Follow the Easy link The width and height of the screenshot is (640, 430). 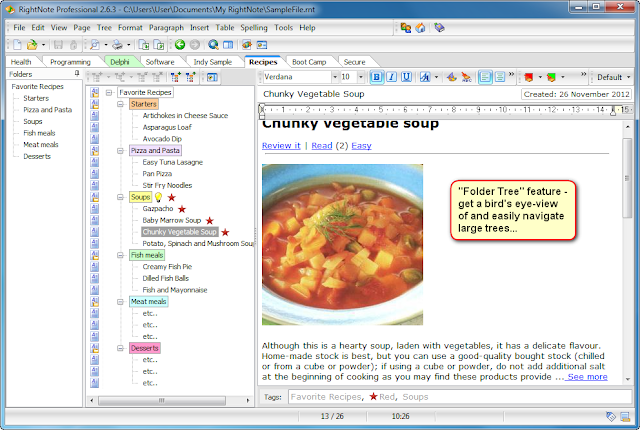tap(361, 146)
